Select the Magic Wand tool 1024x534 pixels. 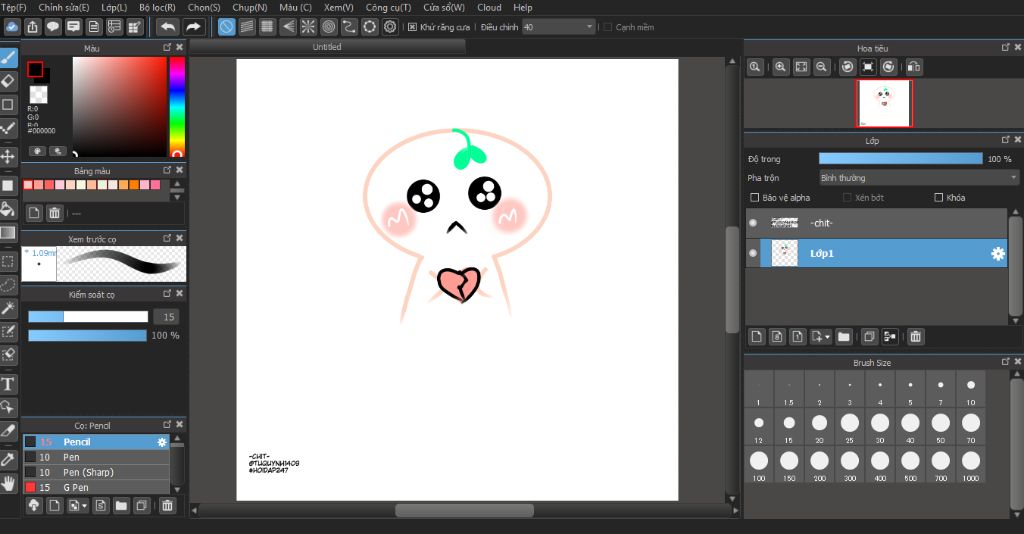coord(8,307)
